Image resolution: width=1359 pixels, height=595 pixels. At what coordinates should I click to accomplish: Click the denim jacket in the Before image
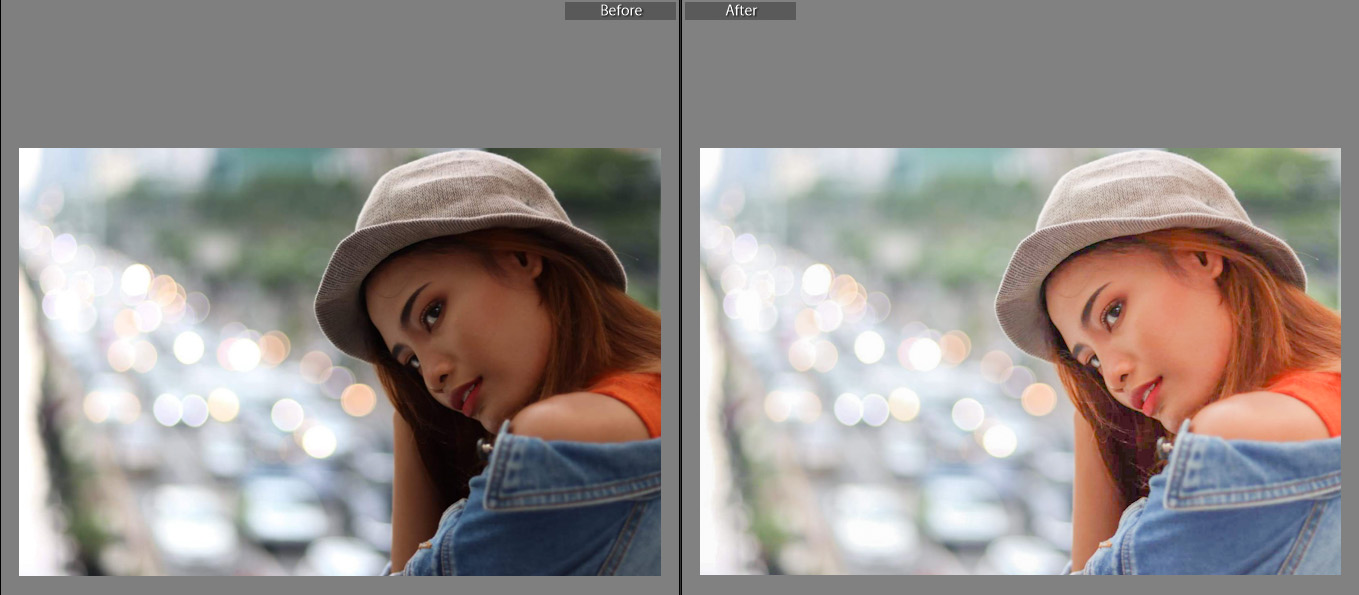(x=570, y=510)
